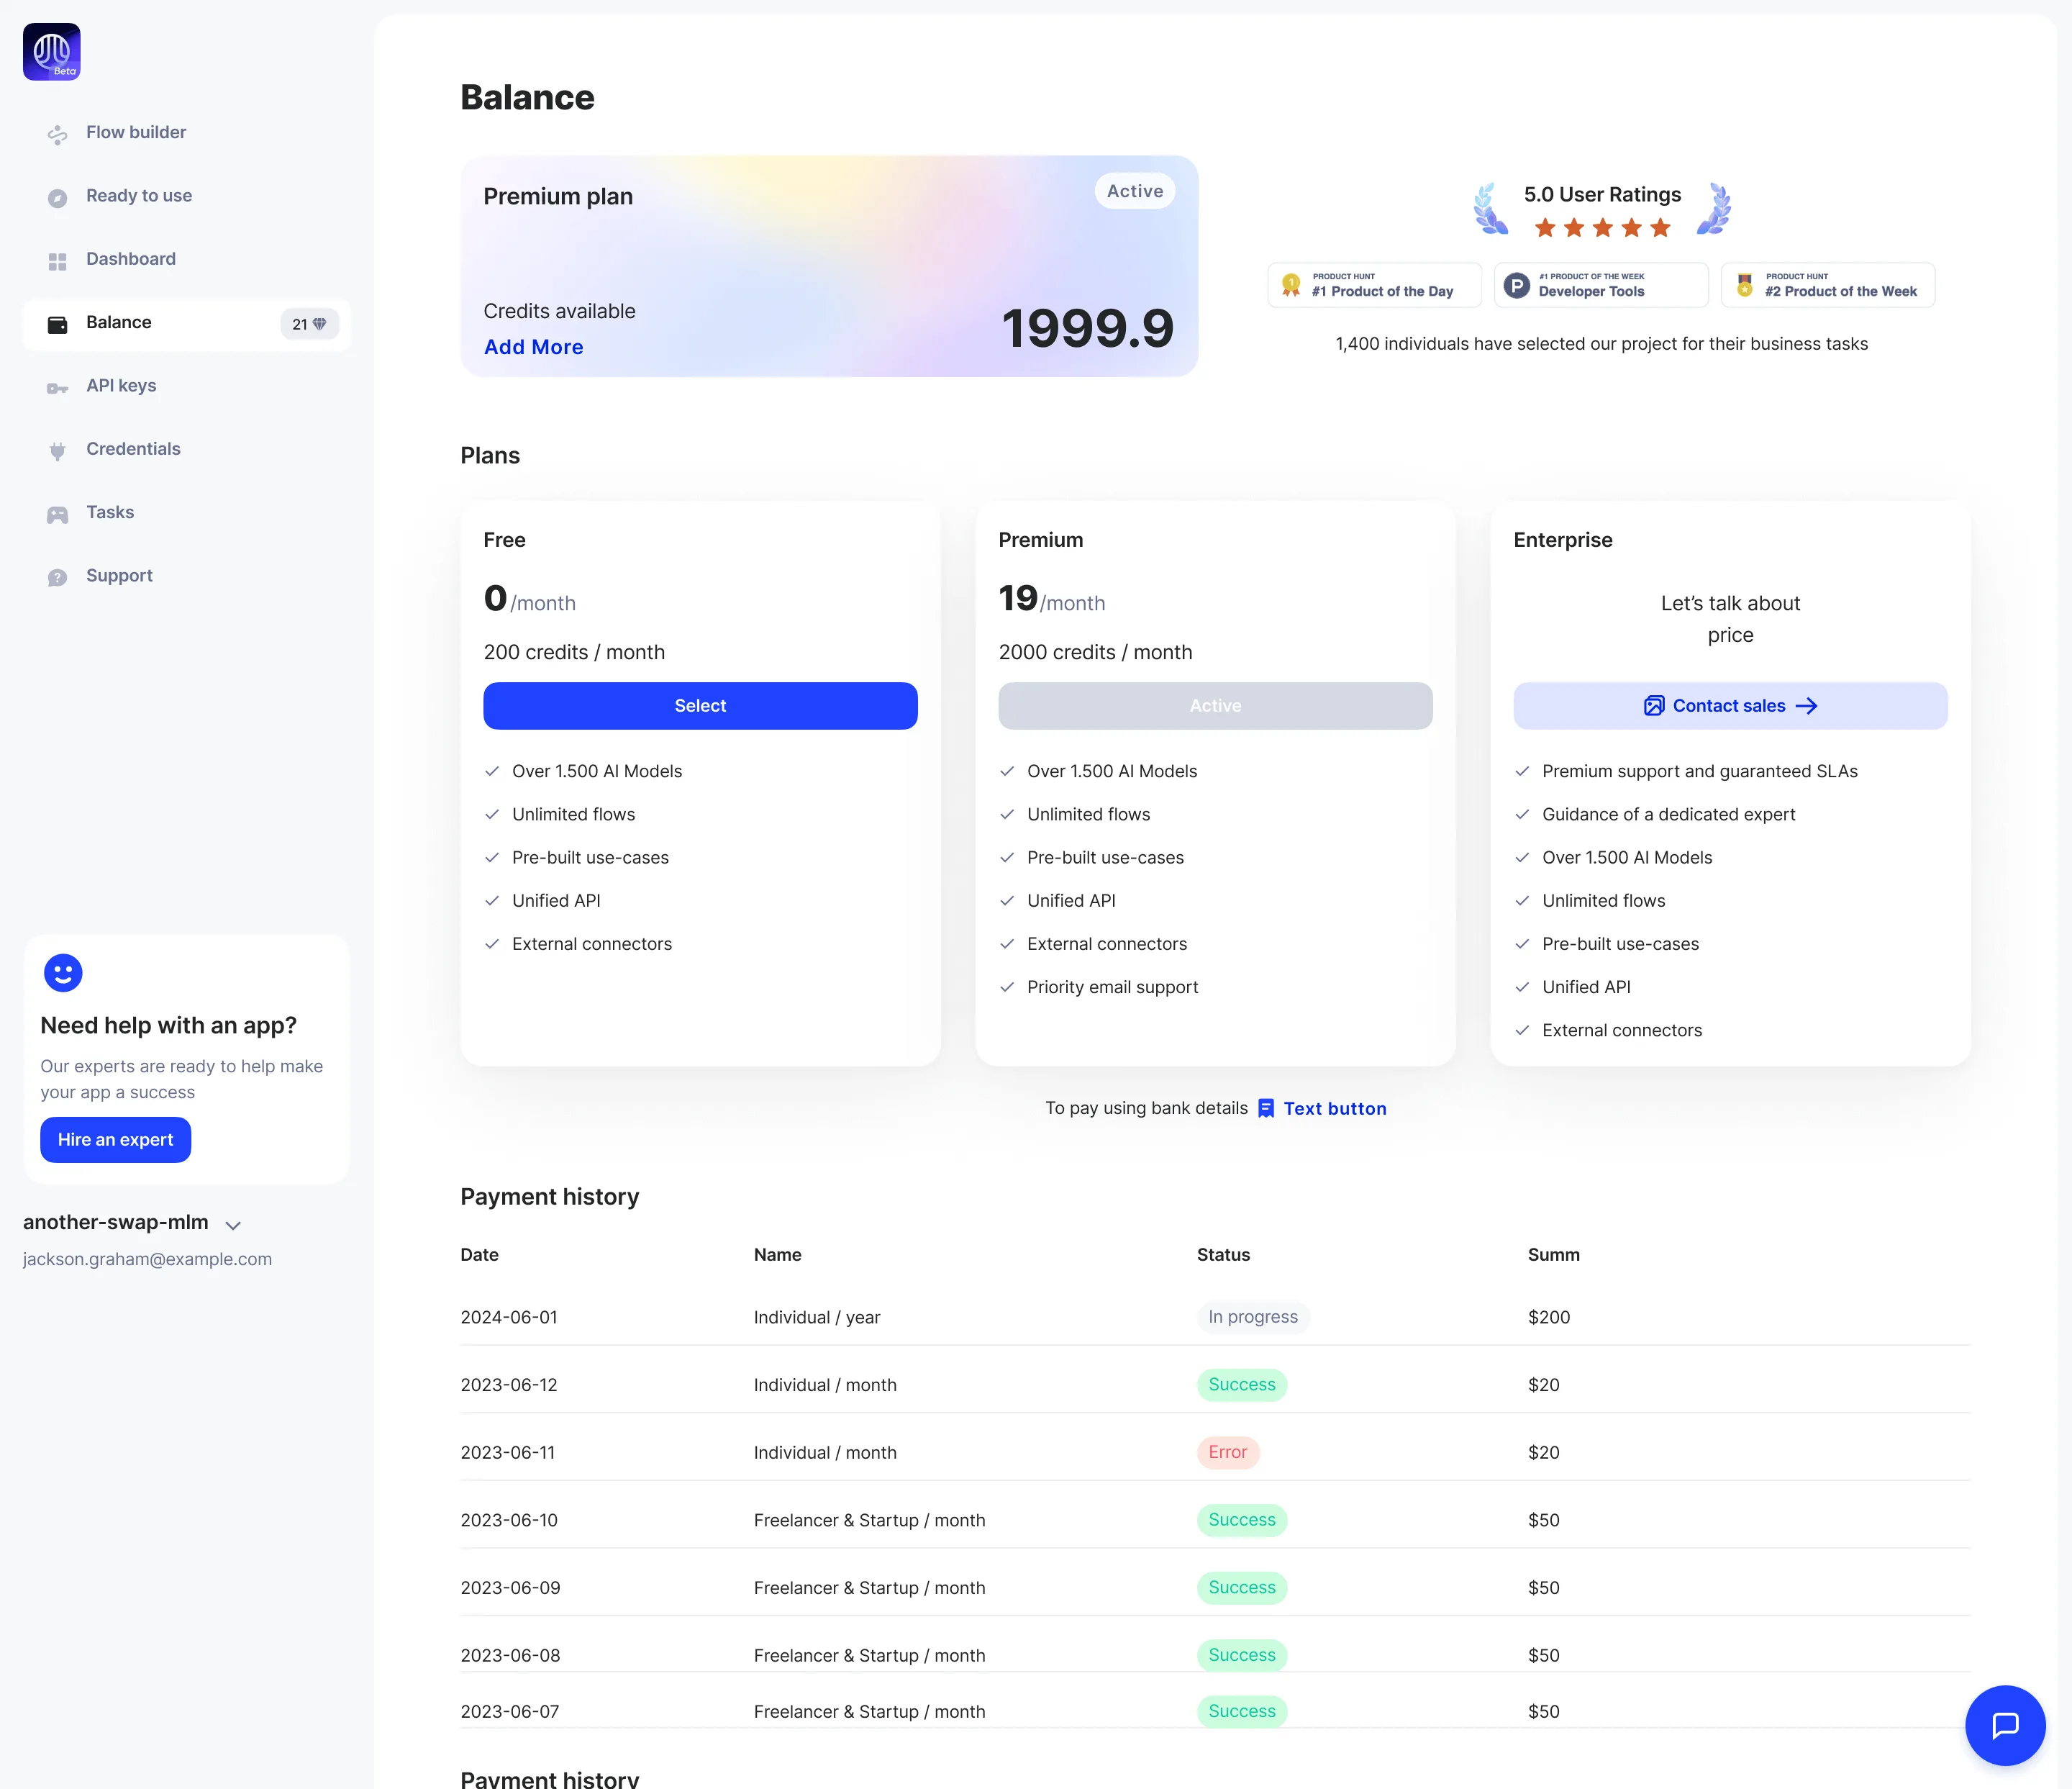2072x1789 pixels.
Task: Open the Flow builder icon in sidebar
Action: 57,133
